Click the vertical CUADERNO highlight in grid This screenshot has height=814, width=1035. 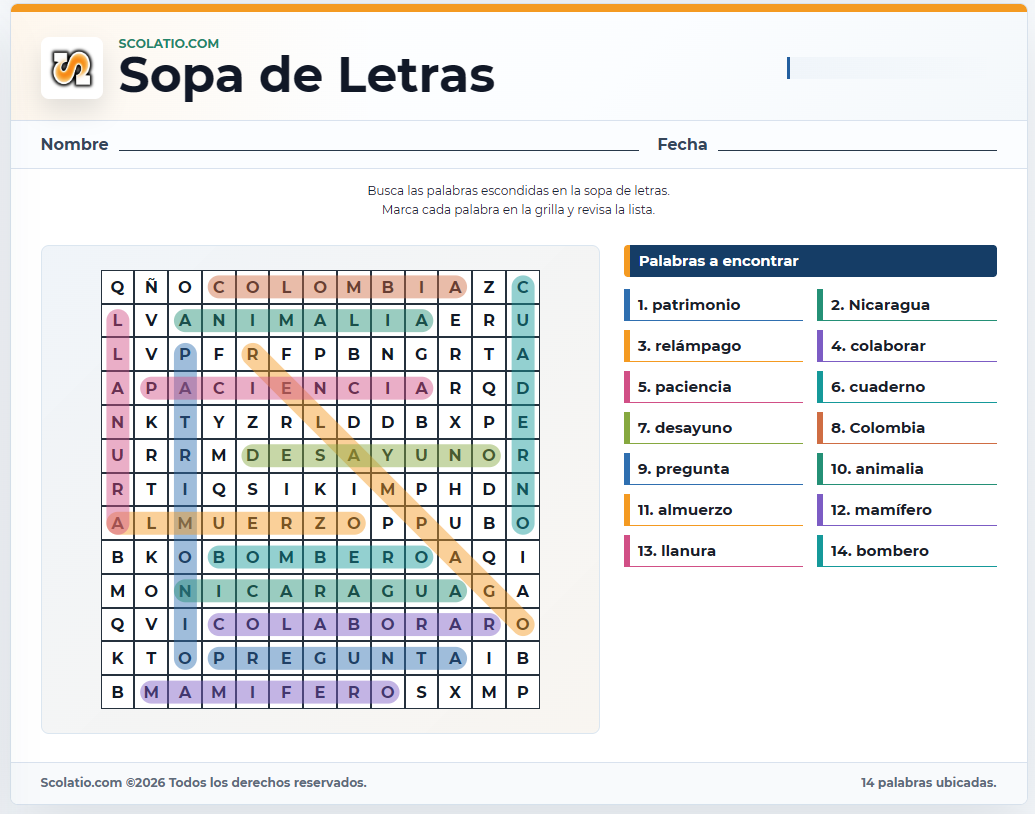click(x=523, y=405)
